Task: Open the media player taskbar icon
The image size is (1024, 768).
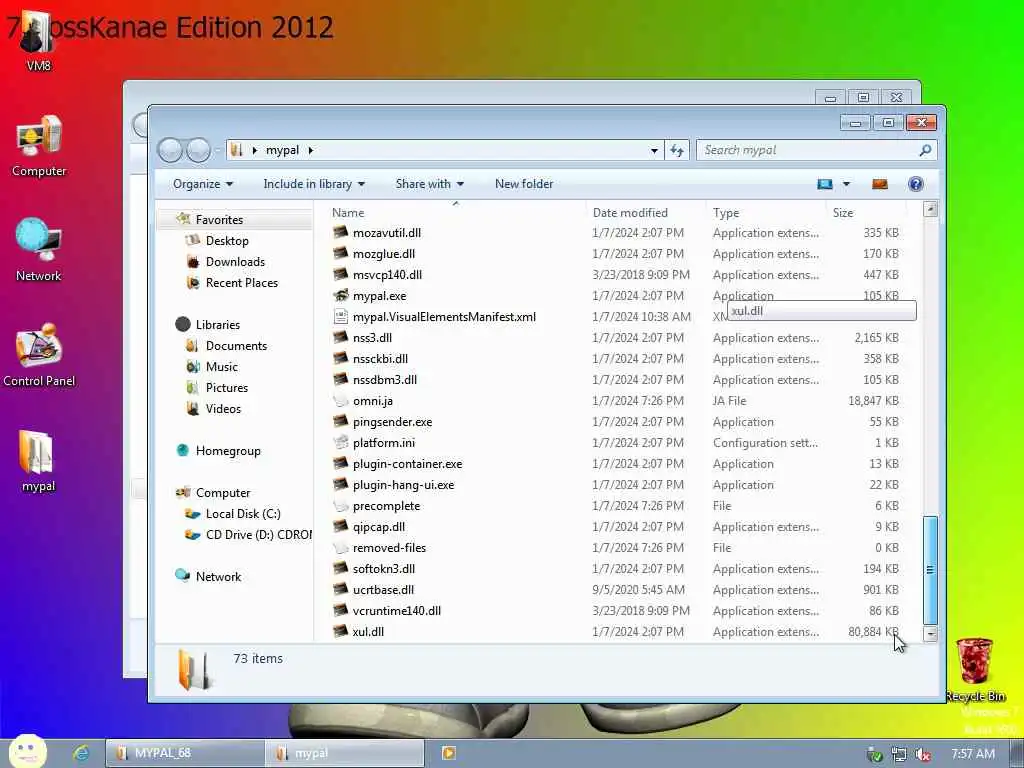Action: point(449,753)
